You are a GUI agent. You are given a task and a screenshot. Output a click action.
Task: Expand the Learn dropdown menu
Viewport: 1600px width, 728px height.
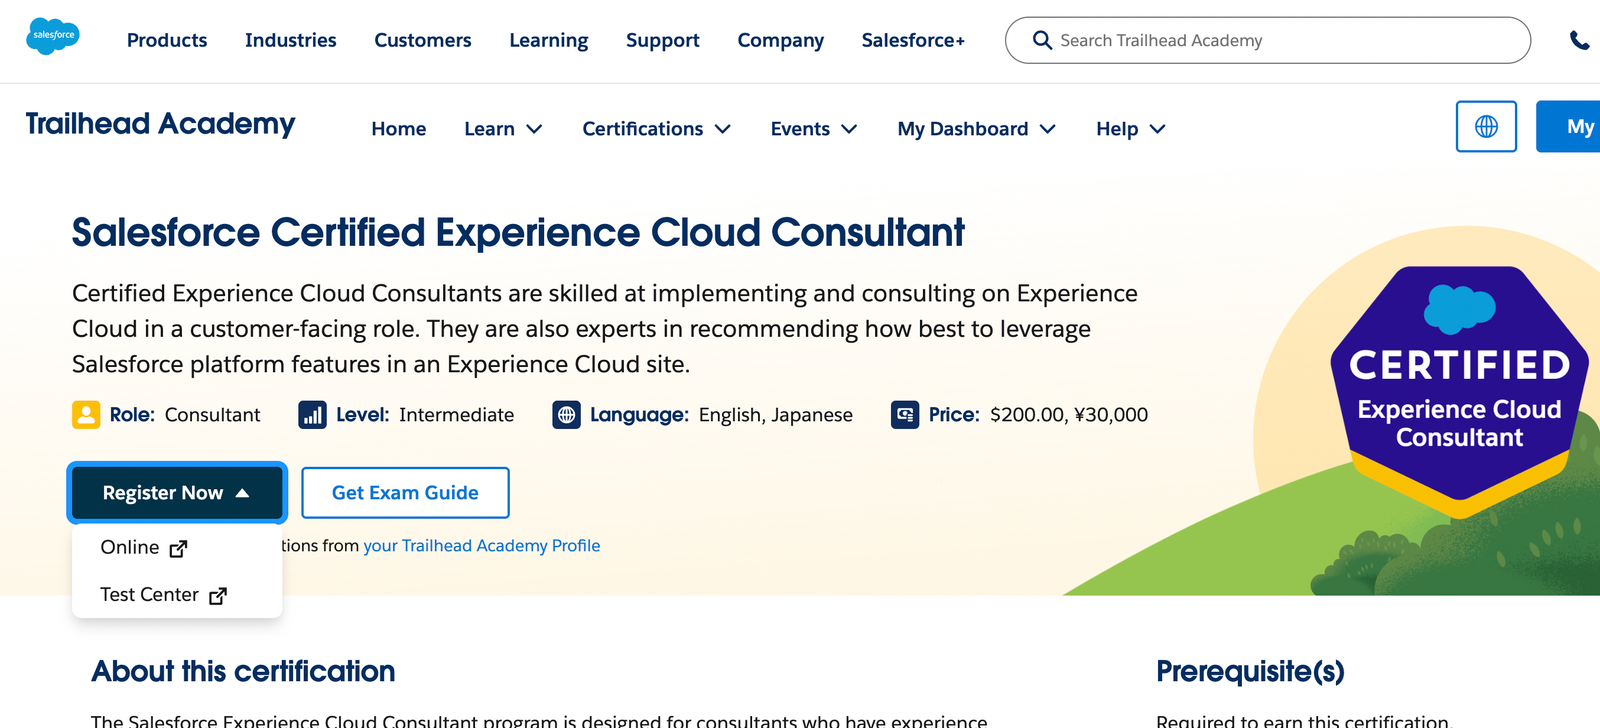coord(503,129)
